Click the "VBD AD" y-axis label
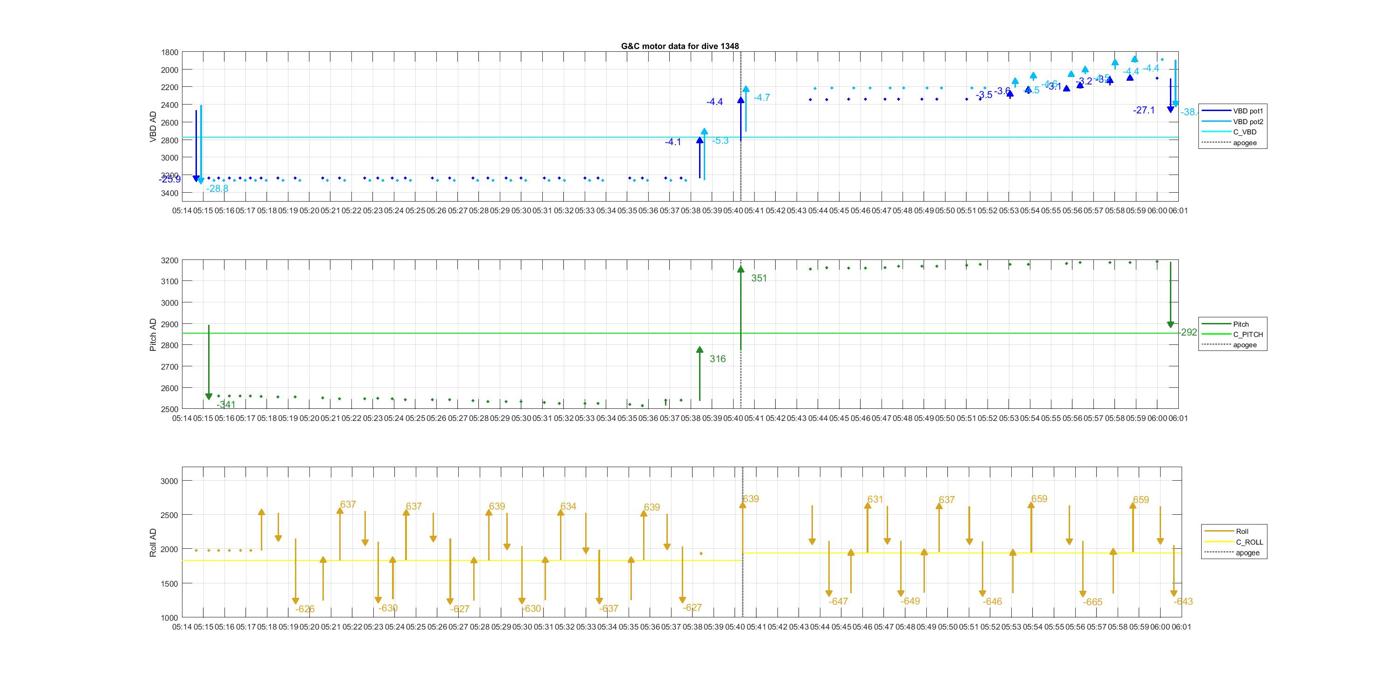1400x693 pixels. [x=153, y=127]
